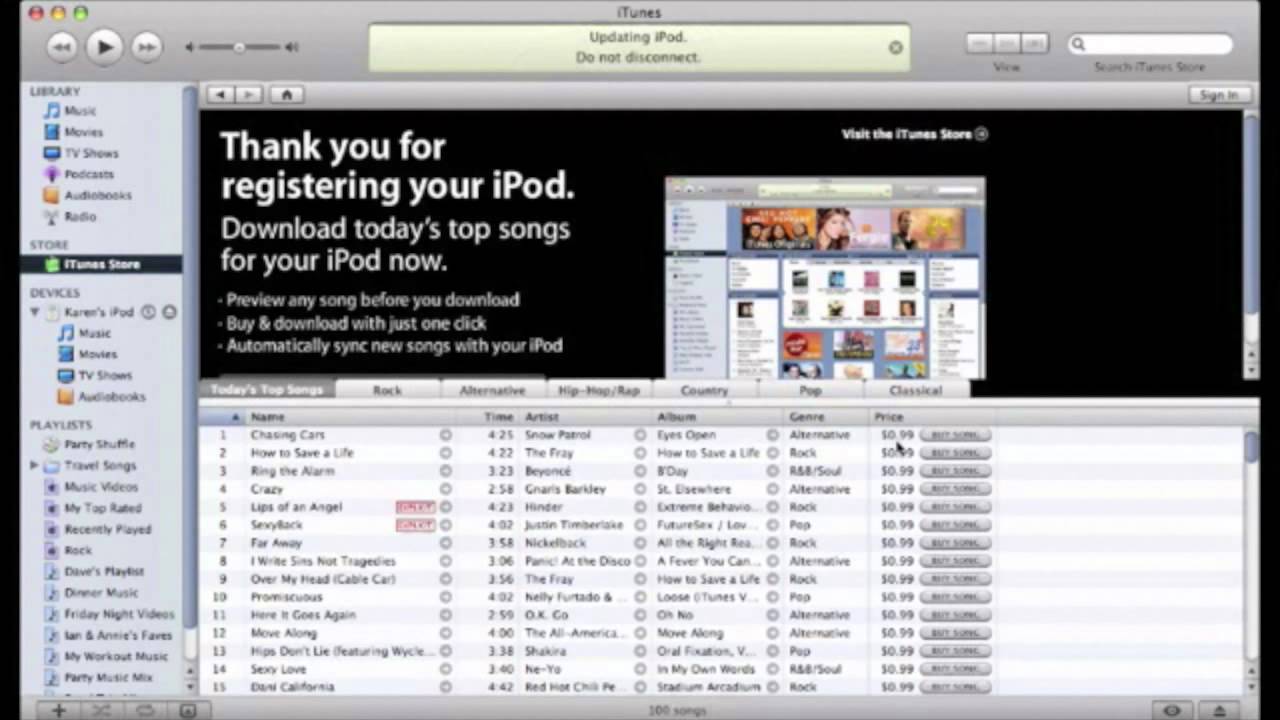Expand the Travel Songs folder

35,465
